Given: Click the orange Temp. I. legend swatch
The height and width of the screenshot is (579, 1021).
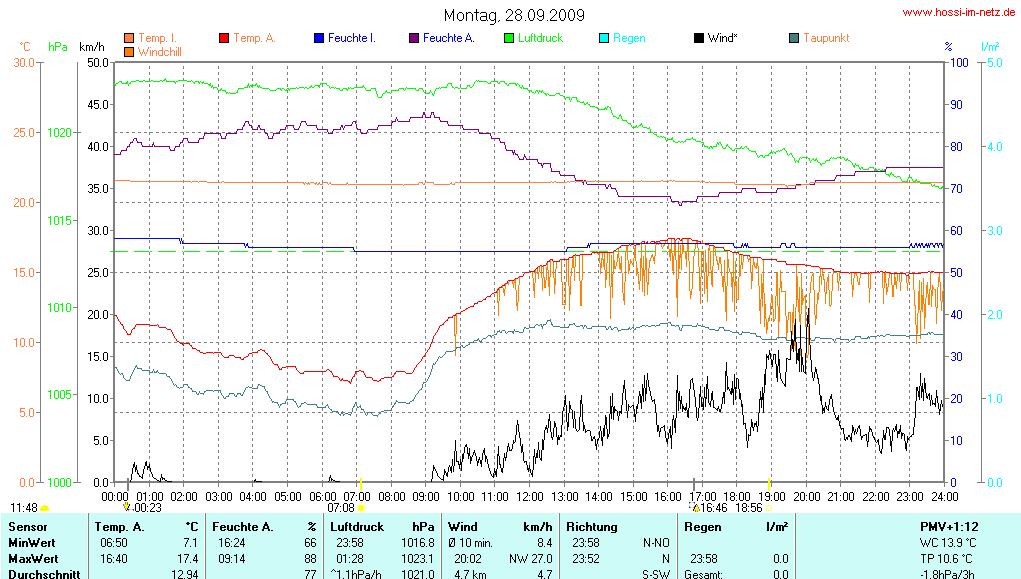Looking at the screenshot, I should pos(129,38).
